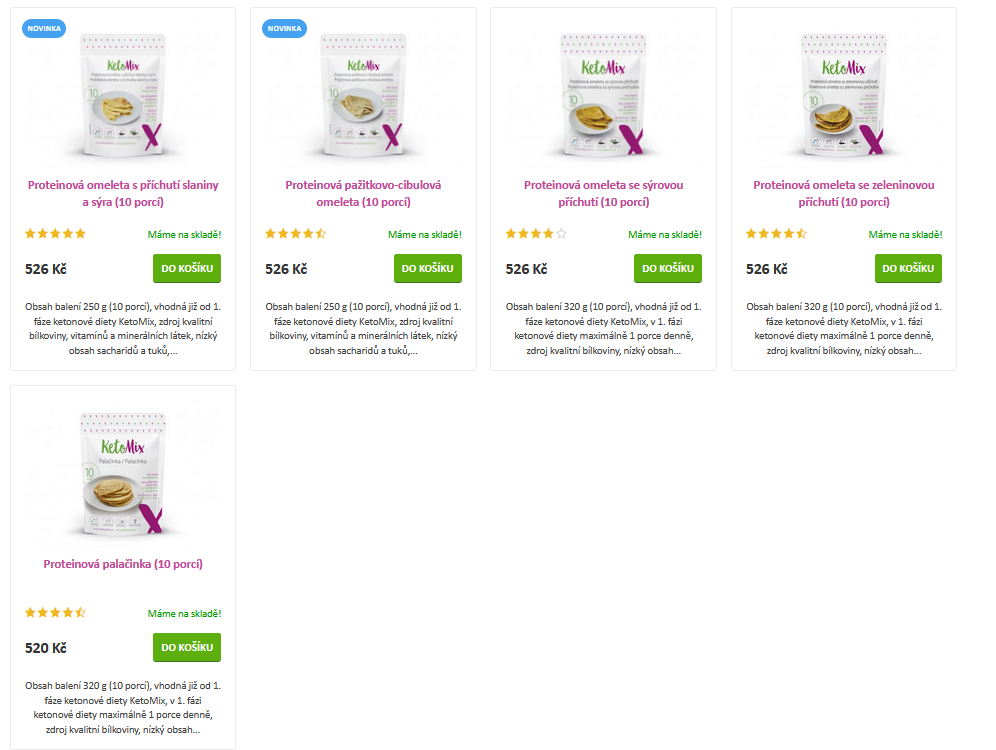Add Proteinová palačinka to cart
This screenshot has height=750, width=996.
tap(187, 647)
